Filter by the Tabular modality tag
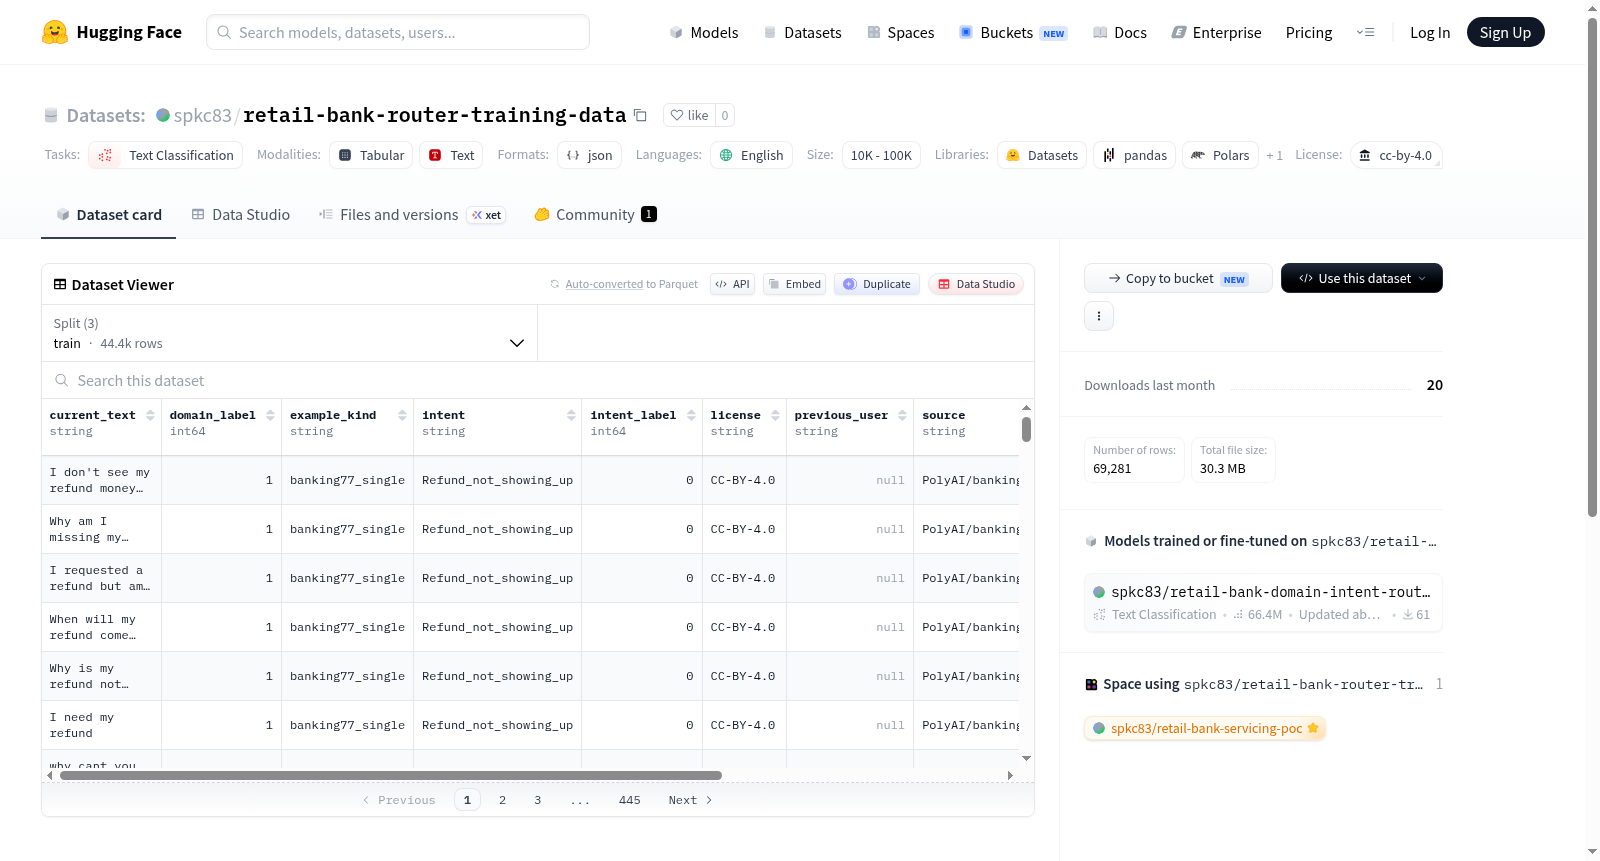Viewport: 1600px width, 861px height. pos(371,155)
